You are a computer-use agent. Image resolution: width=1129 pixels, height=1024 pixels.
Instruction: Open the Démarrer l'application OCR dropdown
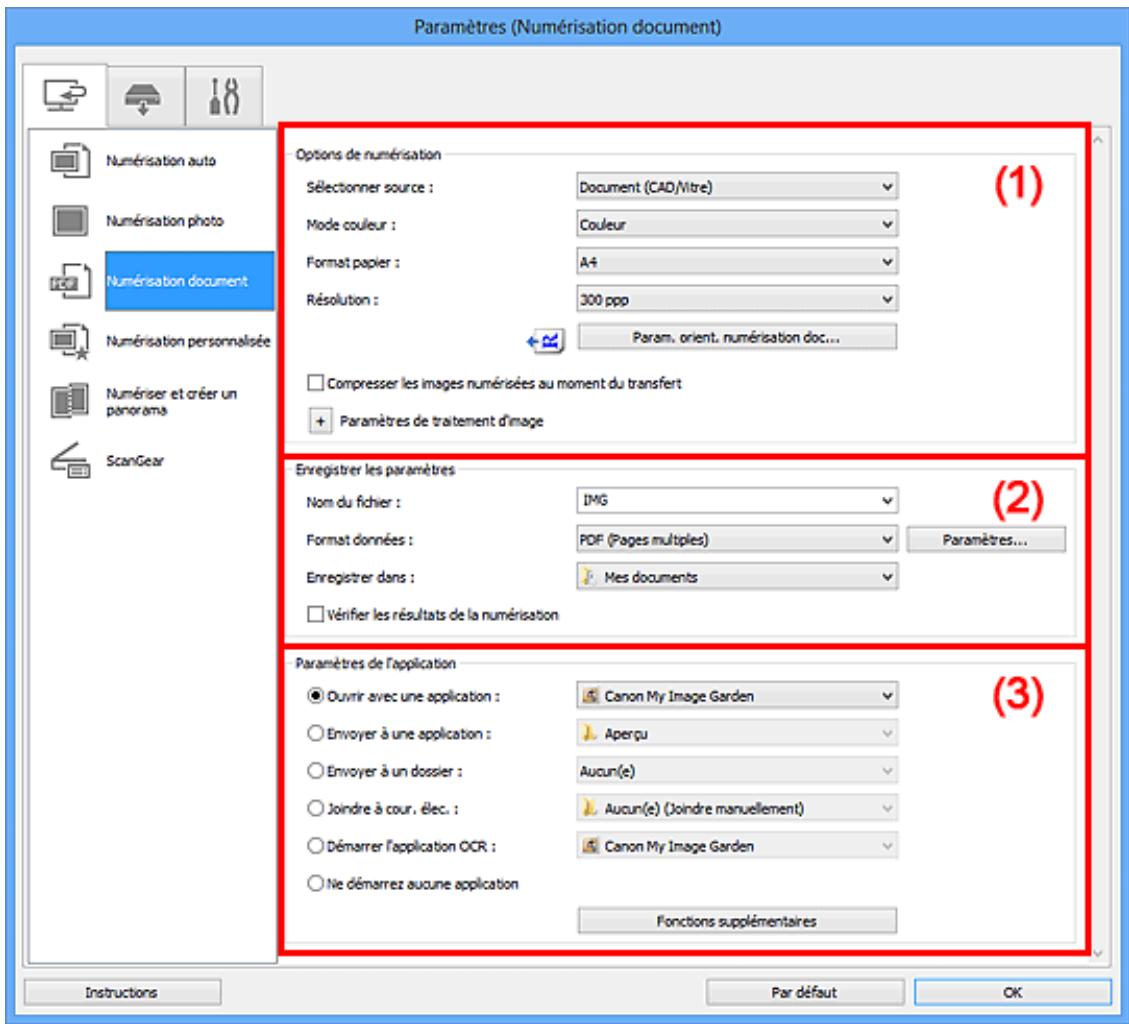click(x=737, y=845)
